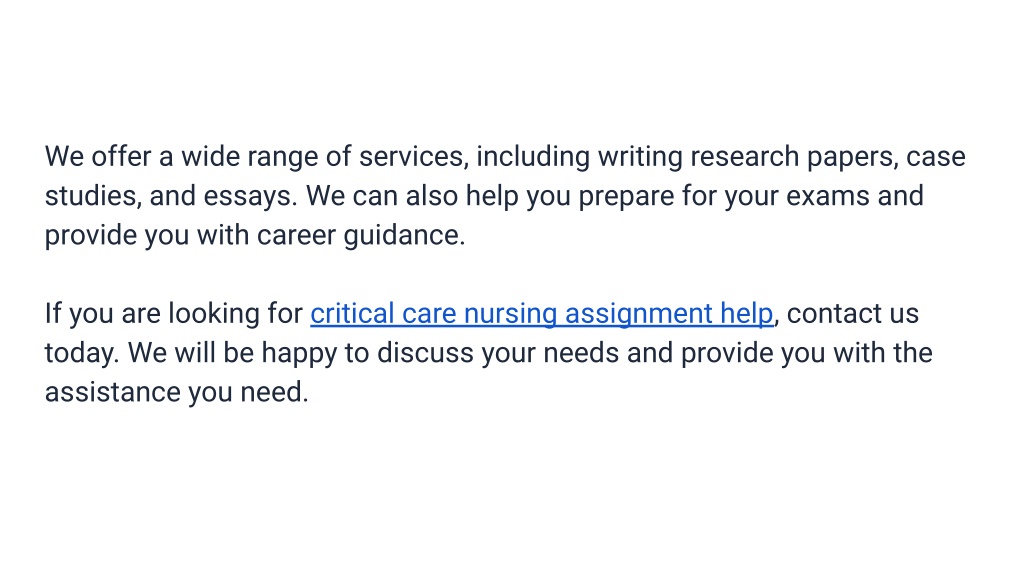Click the word "needs" in the second paragraph

point(581,353)
